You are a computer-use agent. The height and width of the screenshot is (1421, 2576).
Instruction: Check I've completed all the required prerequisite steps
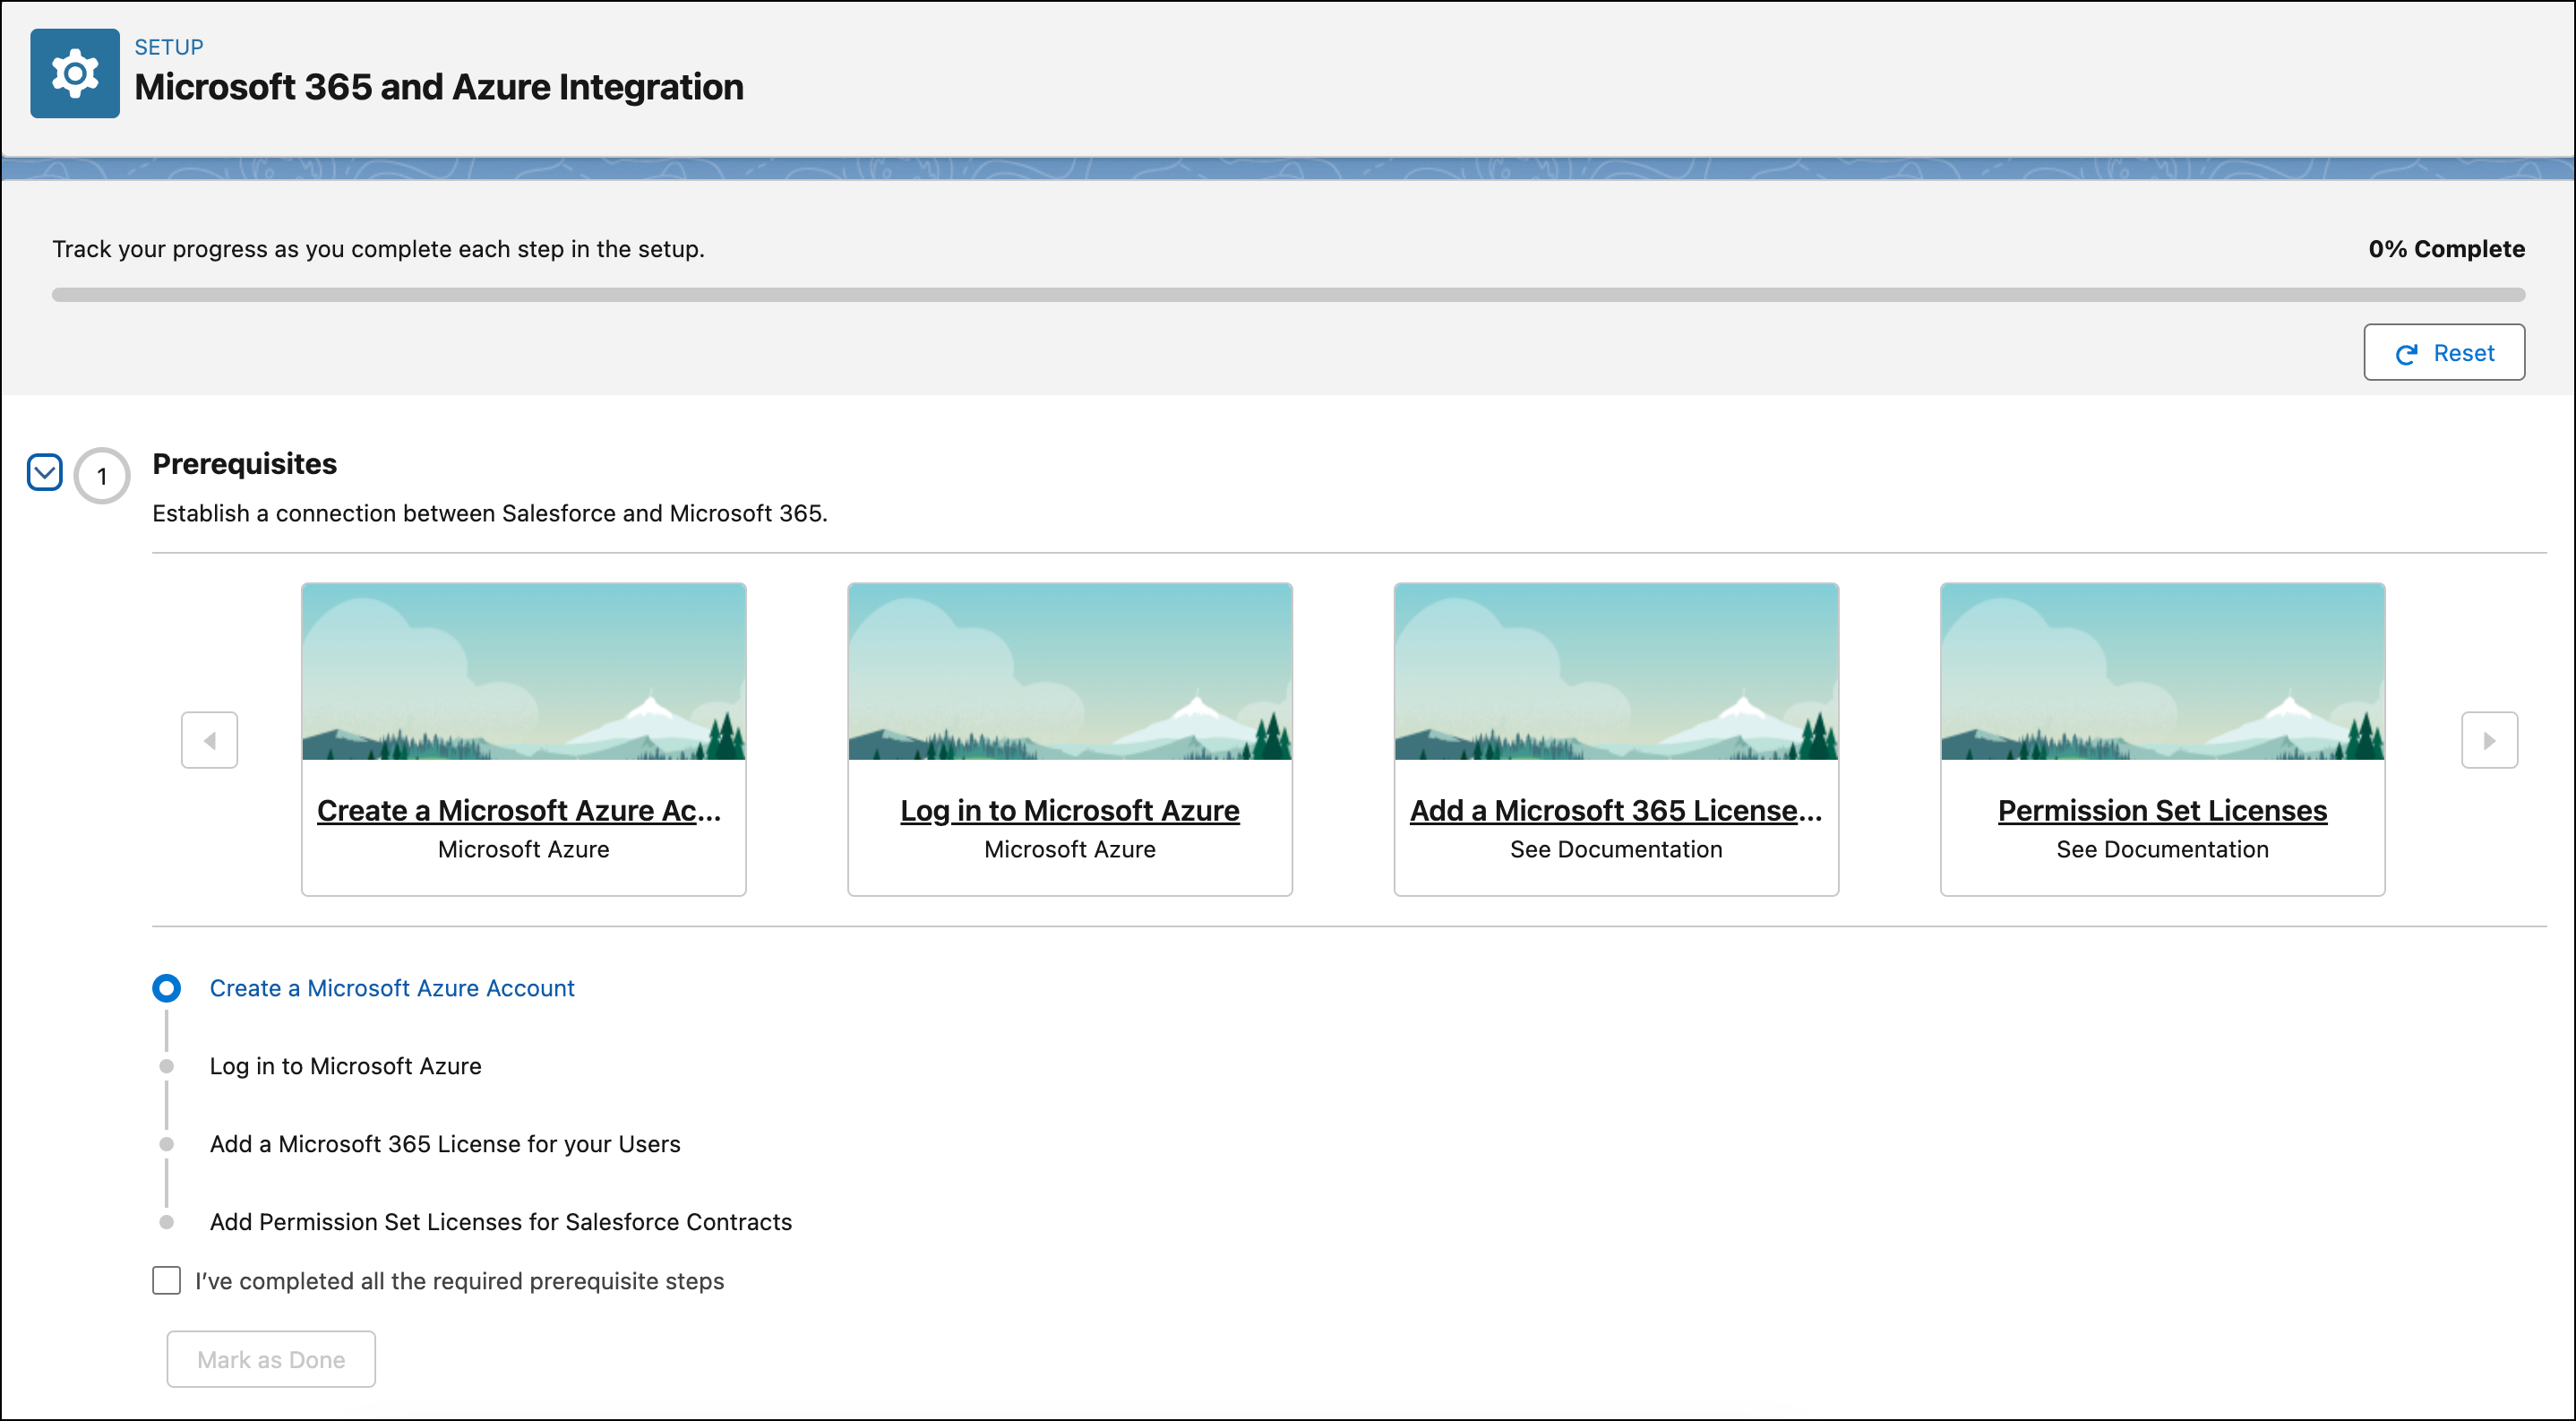pyautogui.click(x=166, y=1280)
